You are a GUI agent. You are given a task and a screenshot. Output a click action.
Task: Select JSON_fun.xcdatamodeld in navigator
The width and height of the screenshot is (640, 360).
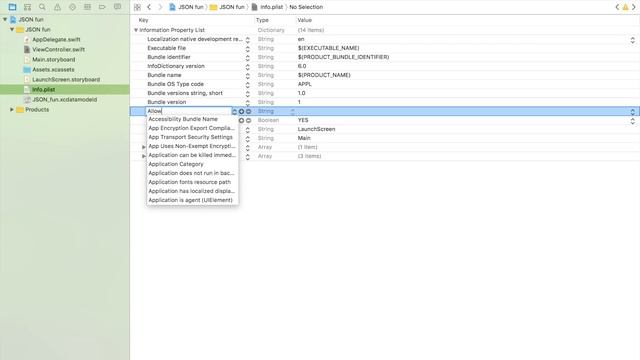pos(64,100)
